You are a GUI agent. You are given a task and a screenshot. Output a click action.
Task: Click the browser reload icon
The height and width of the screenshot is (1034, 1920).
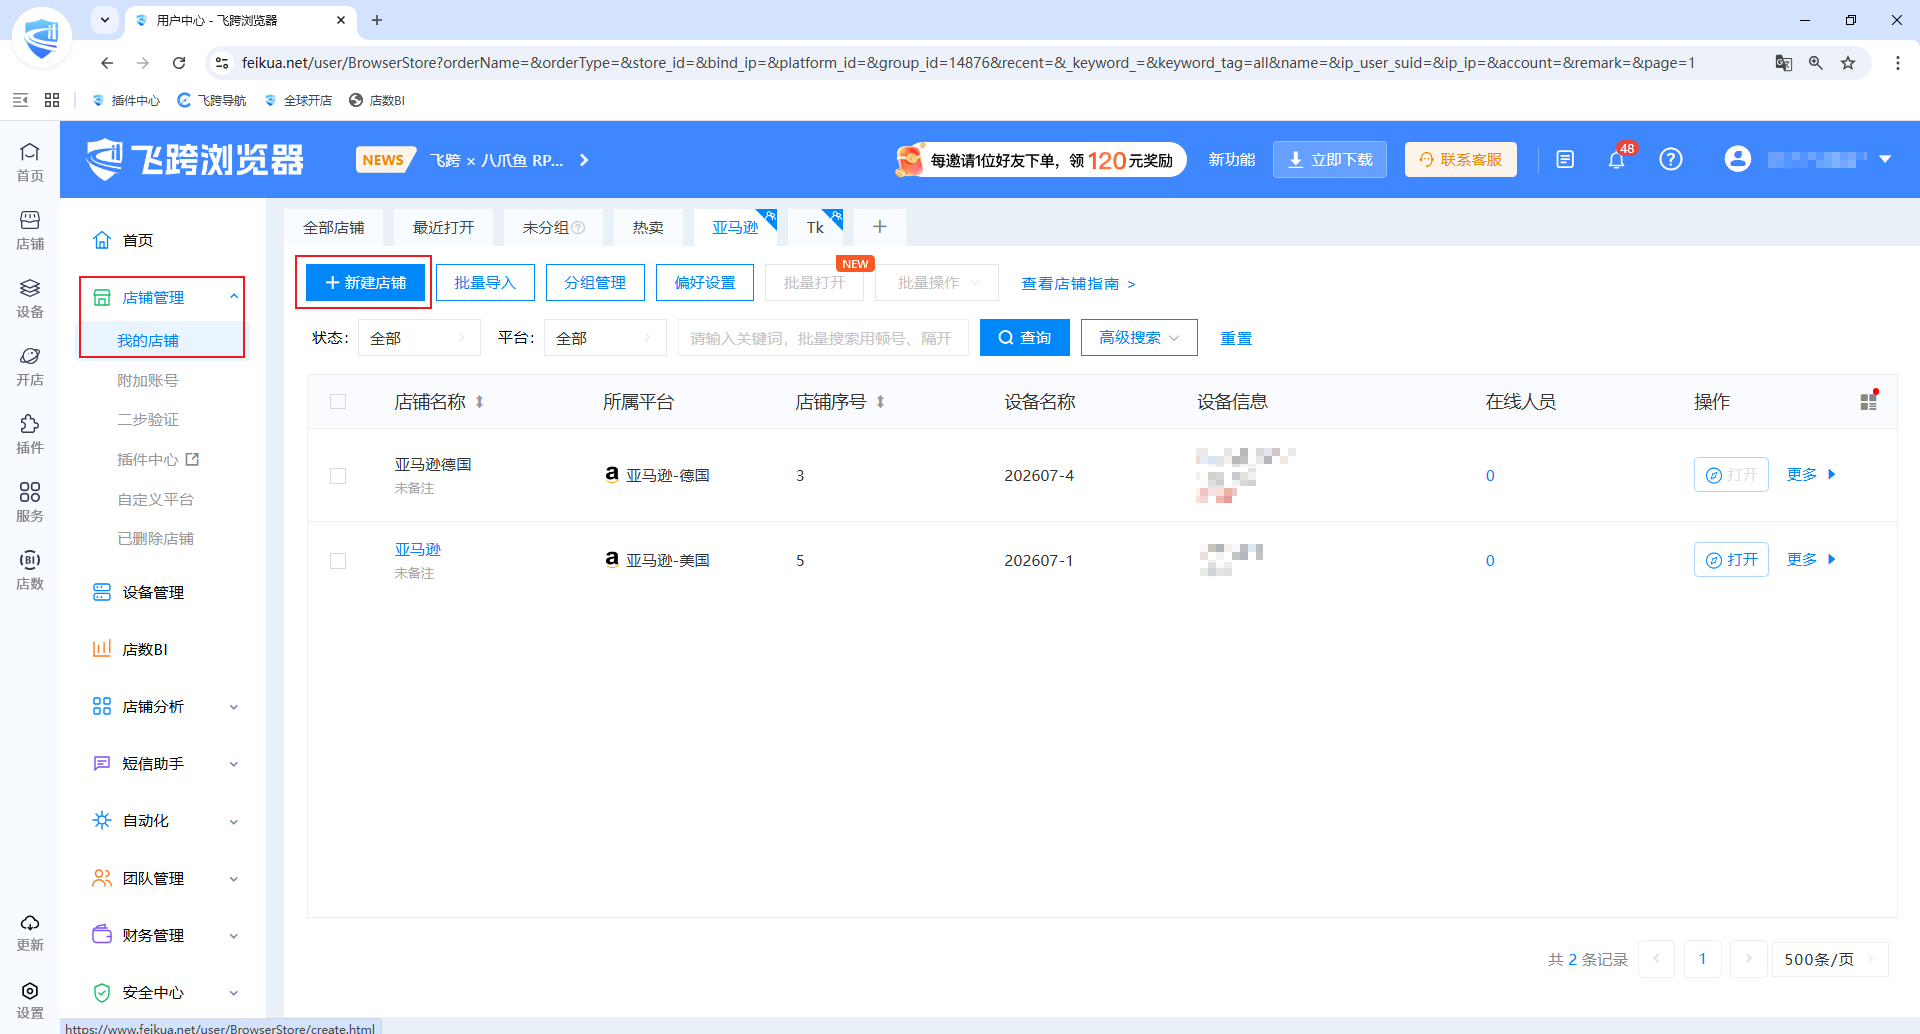click(179, 63)
